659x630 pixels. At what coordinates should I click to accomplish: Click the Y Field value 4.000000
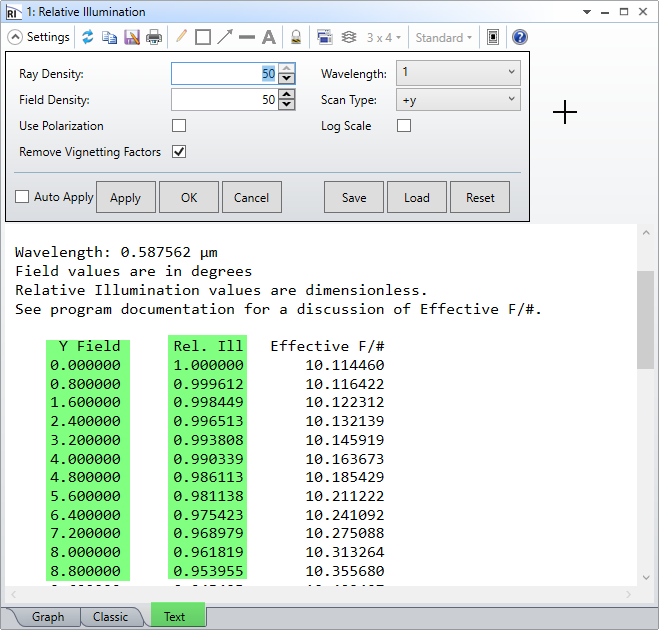click(85, 459)
